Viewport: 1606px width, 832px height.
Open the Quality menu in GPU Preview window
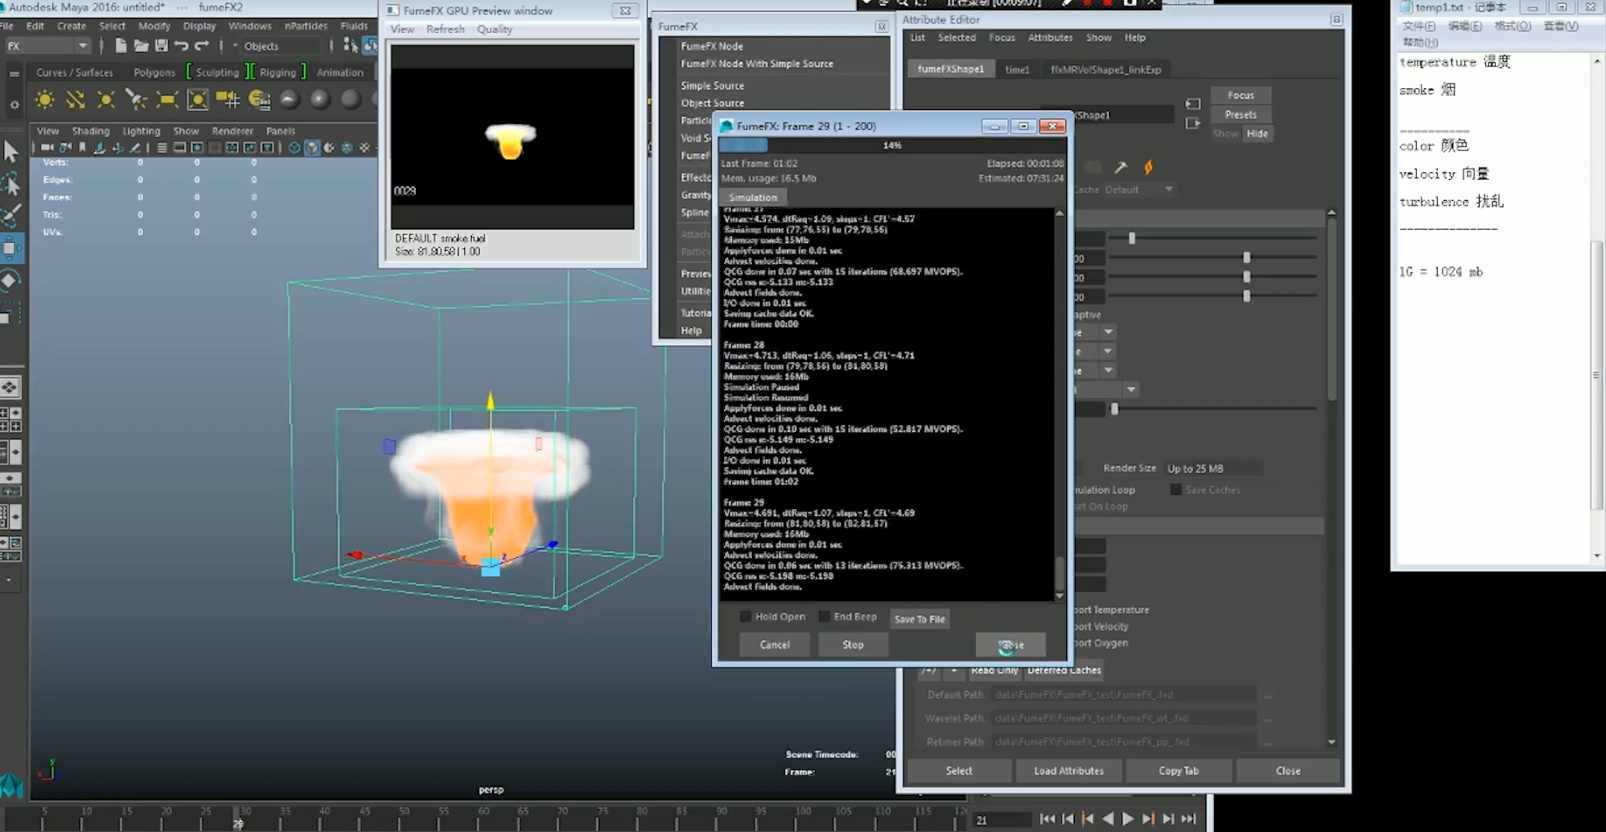(x=494, y=30)
